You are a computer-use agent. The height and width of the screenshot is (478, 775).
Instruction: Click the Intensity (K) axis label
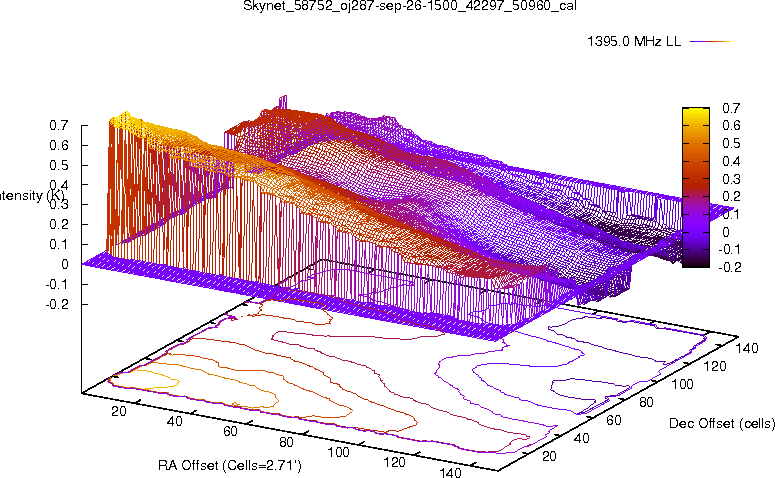32,196
